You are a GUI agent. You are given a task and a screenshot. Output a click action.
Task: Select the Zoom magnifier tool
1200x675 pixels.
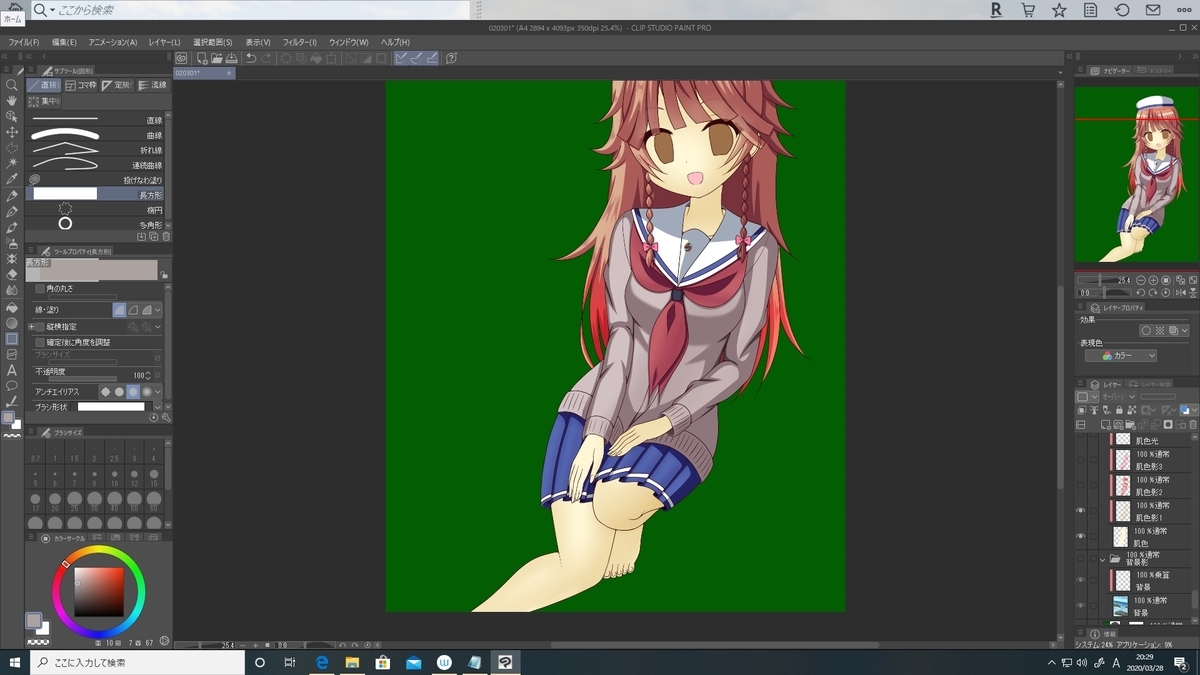coord(12,85)
